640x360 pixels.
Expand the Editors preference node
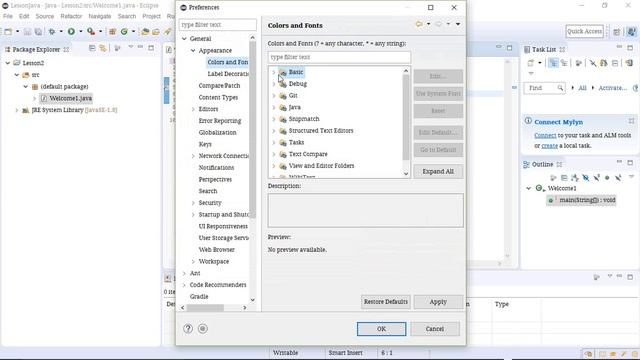pos(193,109)
